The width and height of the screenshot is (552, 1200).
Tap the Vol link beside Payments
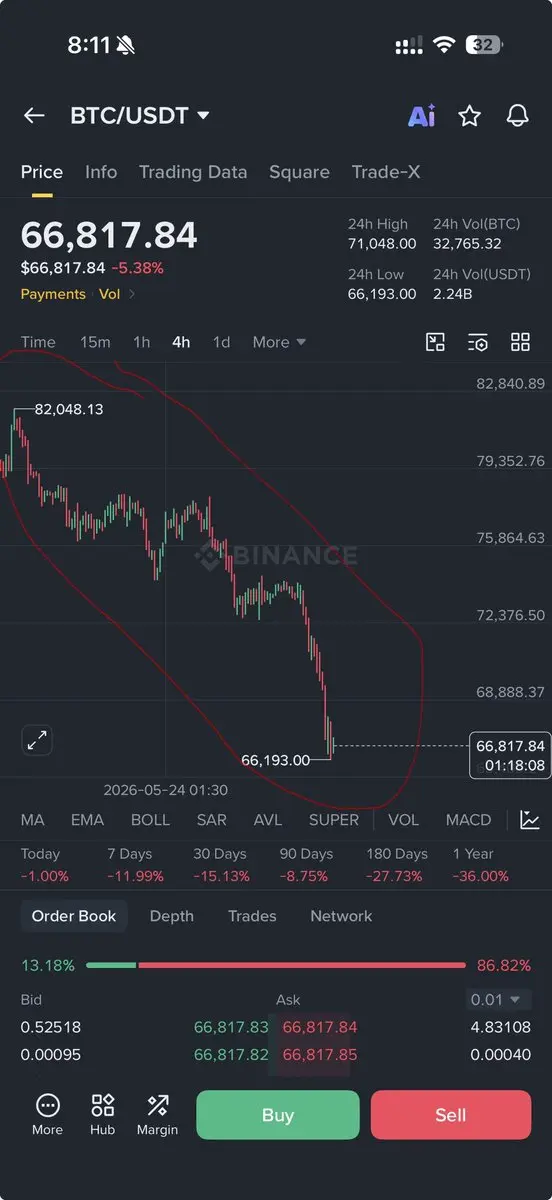(x=109, y=294)
